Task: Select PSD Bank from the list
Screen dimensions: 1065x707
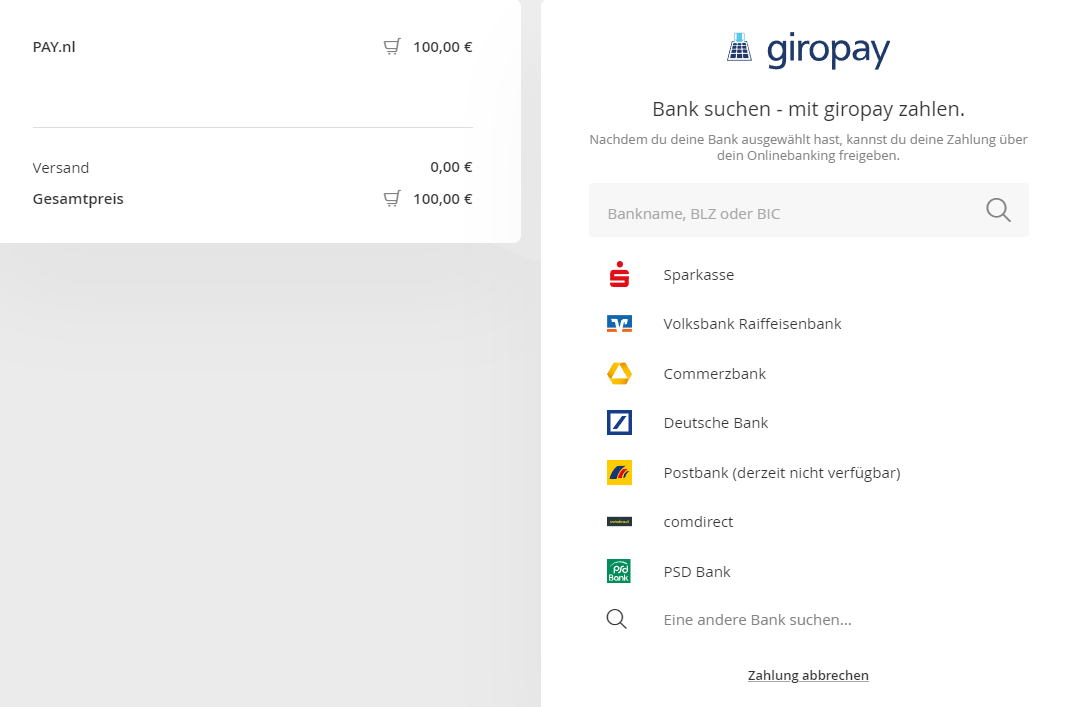Action: coord(697,572)
